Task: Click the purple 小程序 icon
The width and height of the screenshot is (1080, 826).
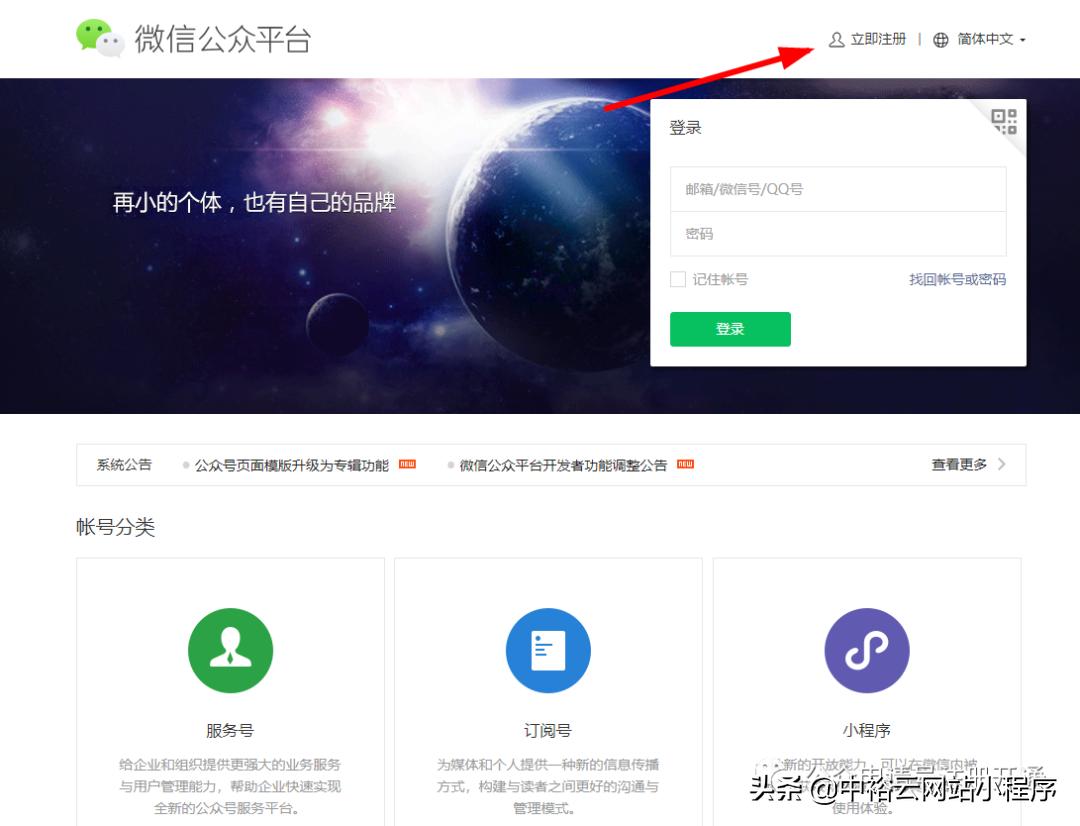Action: point(866,650)
